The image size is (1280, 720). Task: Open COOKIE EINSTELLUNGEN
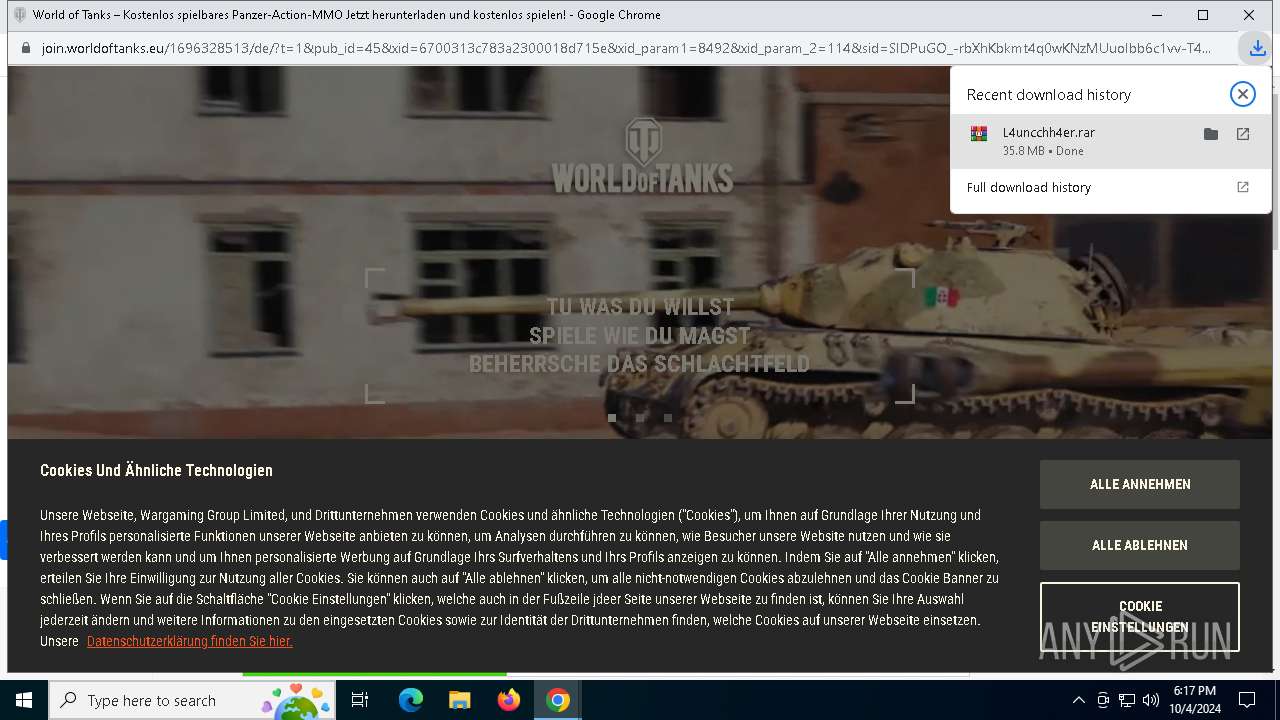click(1140, 617)
